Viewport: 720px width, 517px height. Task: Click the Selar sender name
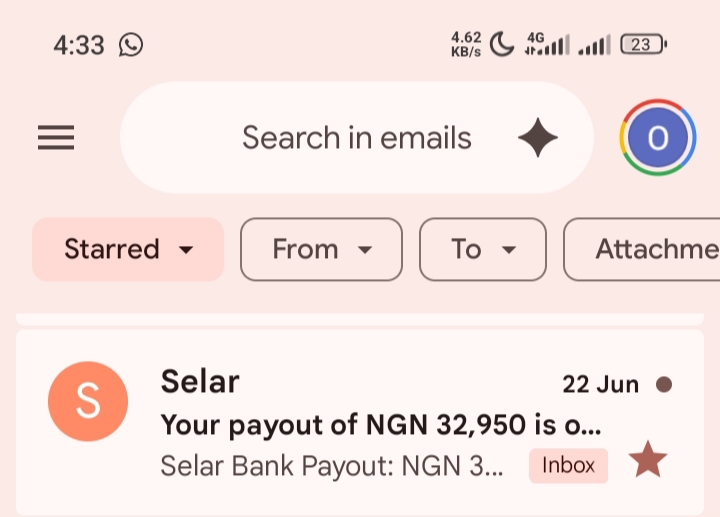pos(200,382)
